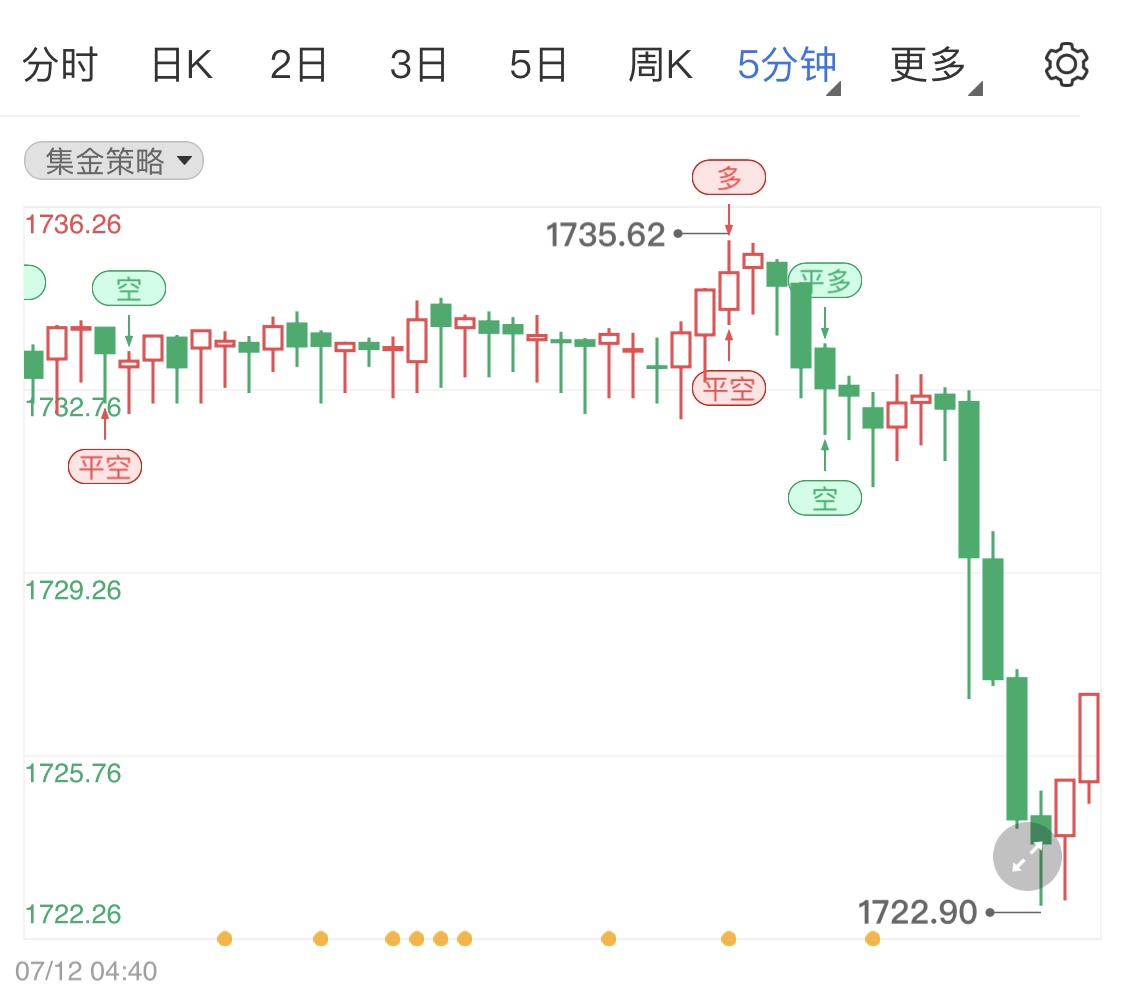1125x992 pixels.
Task: Tap the red 平空 marker at lower left
Action: 105,466
